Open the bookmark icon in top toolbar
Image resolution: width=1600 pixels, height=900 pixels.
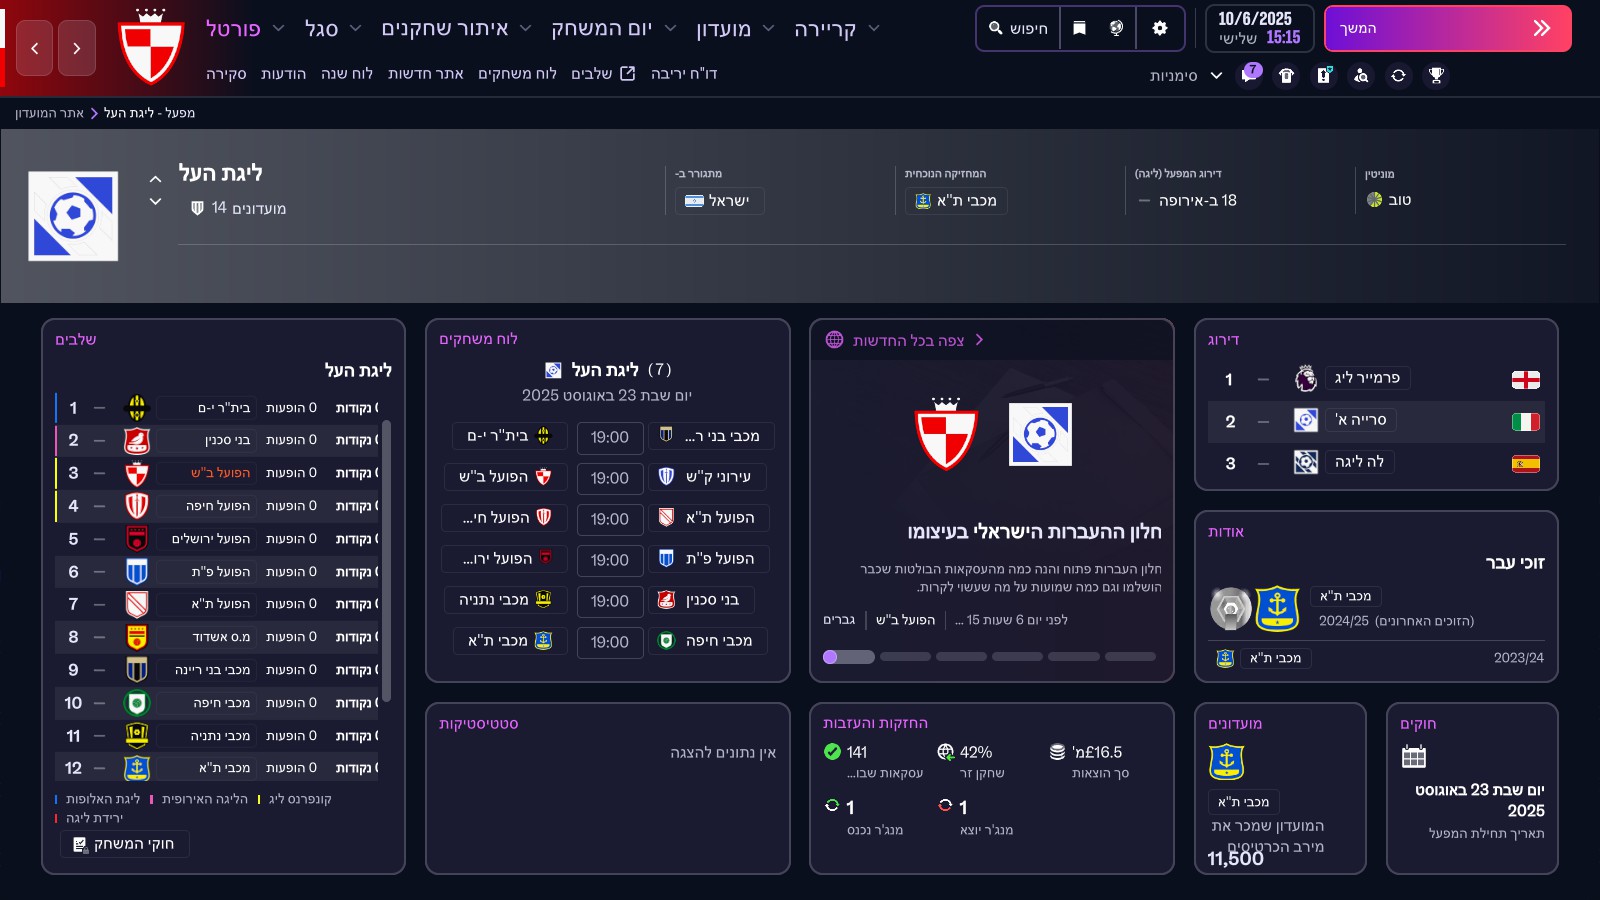pyautogui.click(x=1079, y=28)
